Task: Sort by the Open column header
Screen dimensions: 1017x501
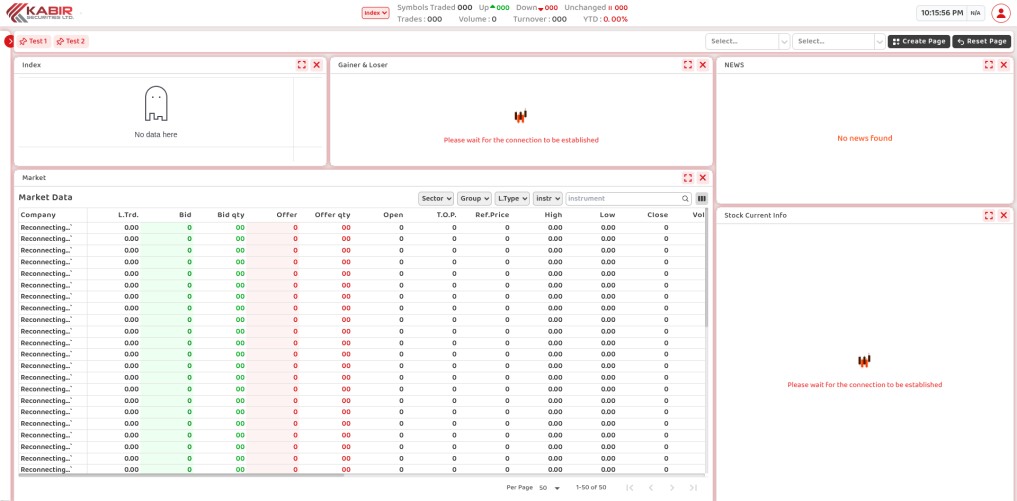Action: [393, 215]
